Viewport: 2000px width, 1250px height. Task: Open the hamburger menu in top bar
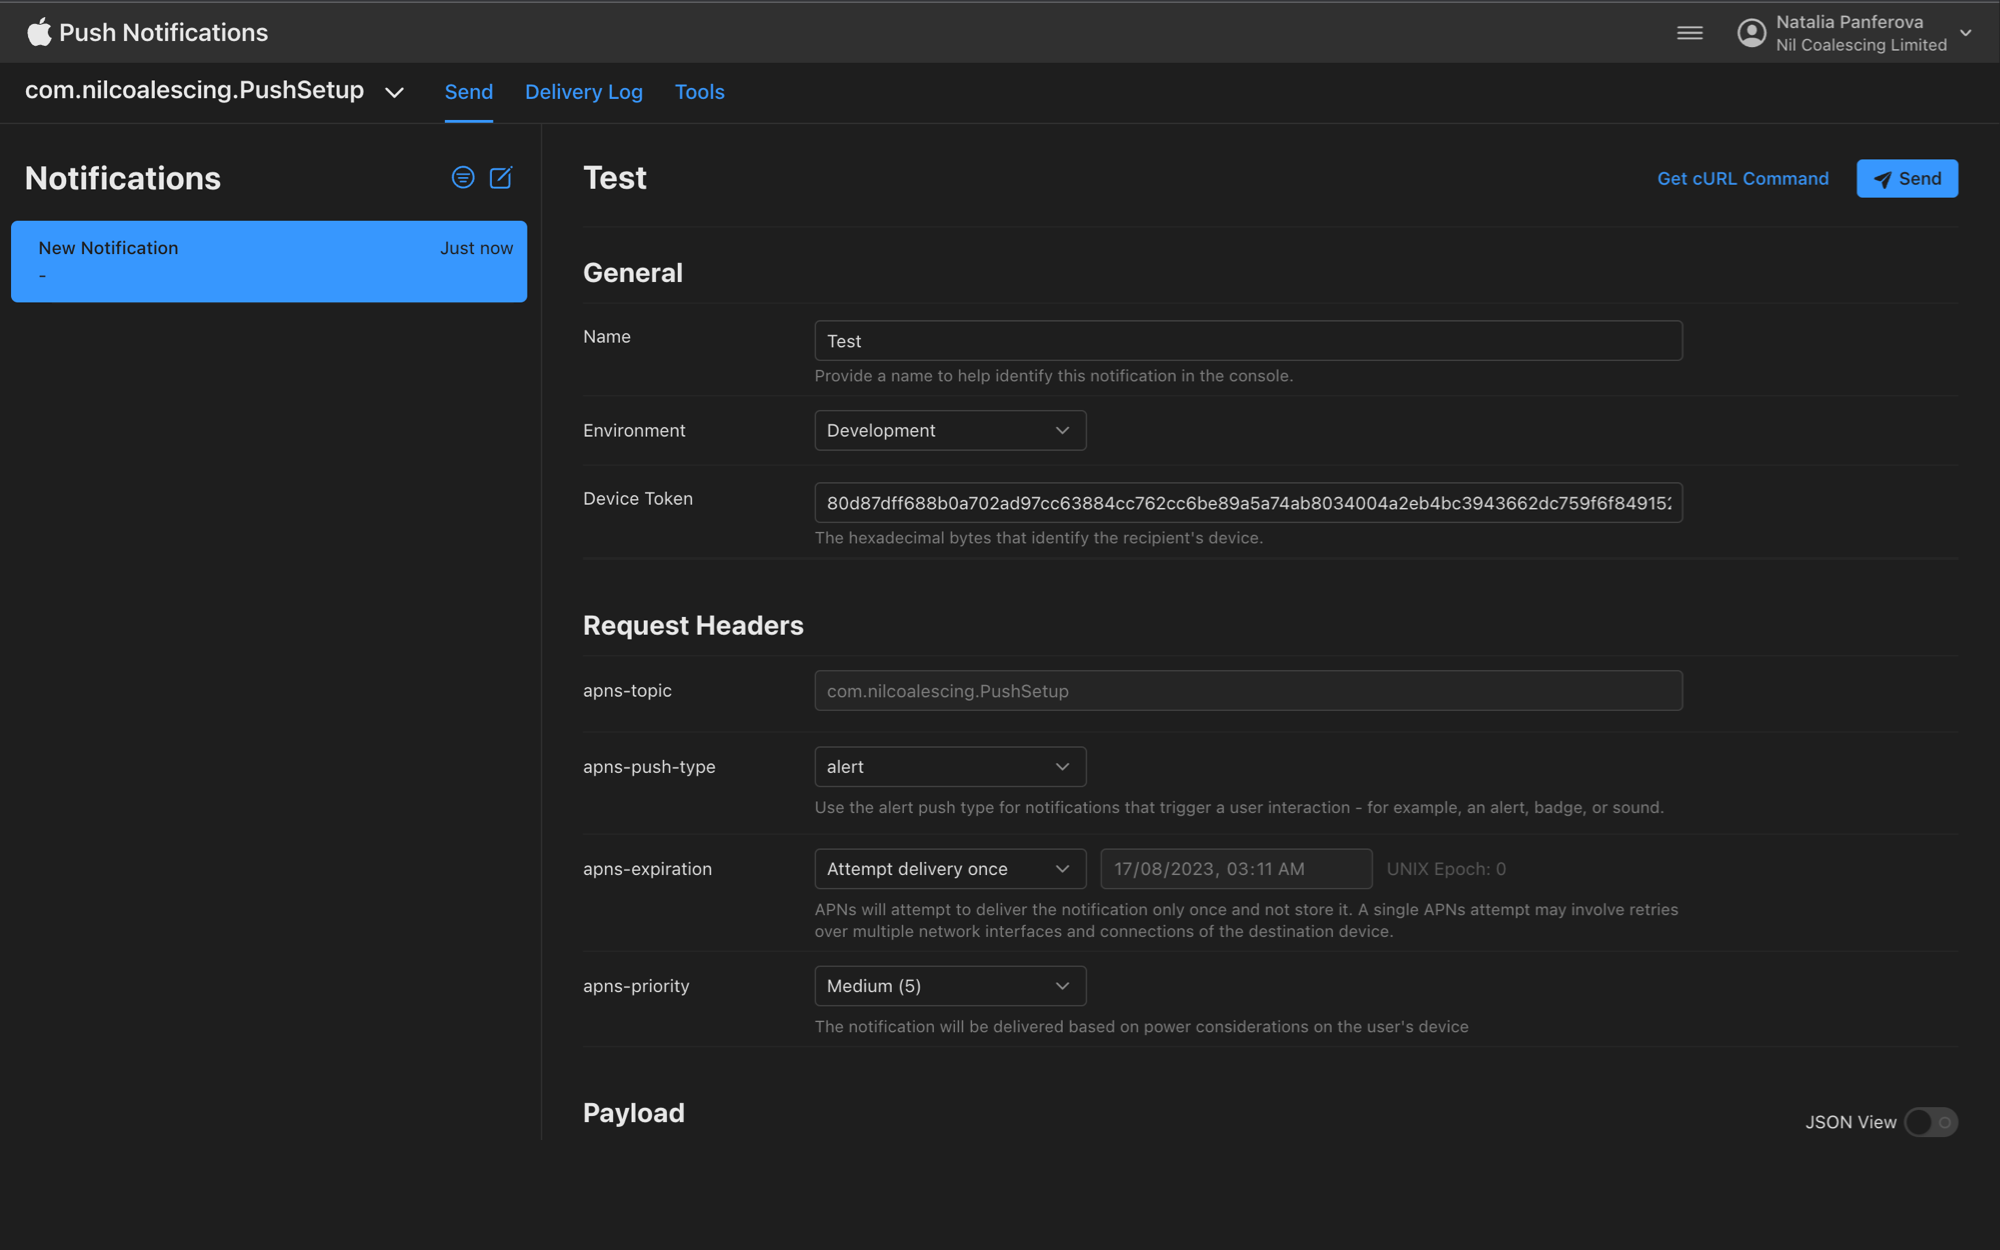point(1689,32)
